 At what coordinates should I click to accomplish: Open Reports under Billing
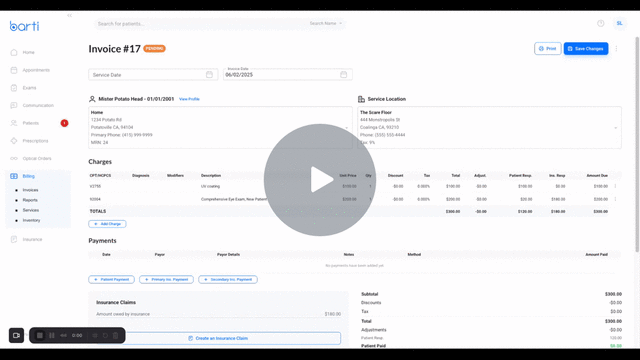pyautogui.click(x=30, y=200)
